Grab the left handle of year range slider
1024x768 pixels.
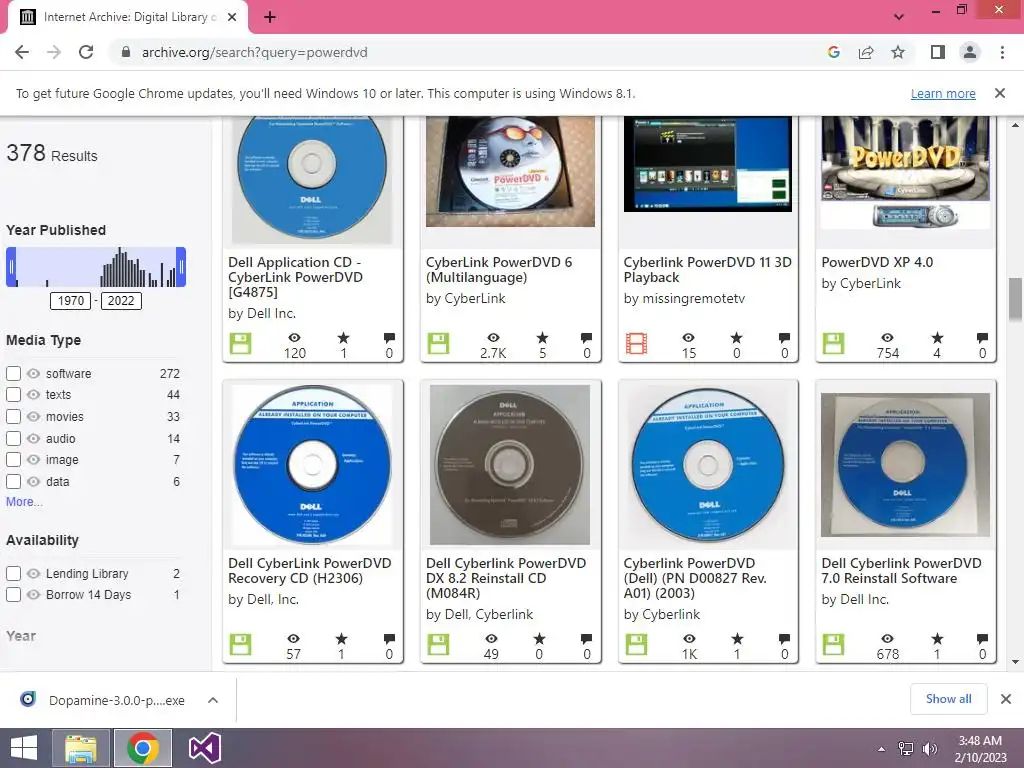[x=11, y=266]
